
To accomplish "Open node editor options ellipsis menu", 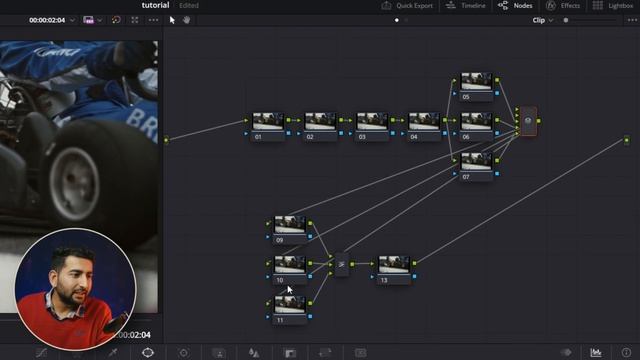I will (632, 20).
